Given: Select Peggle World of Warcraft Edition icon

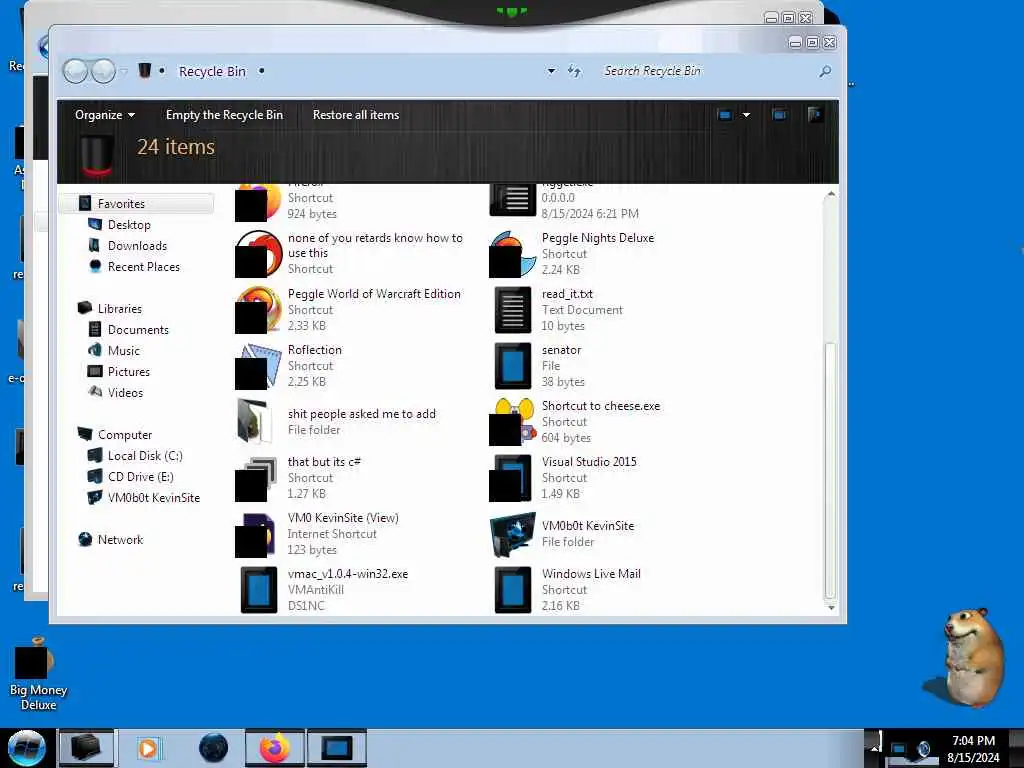Looking at the screenshot, I should tap(258, 310).
